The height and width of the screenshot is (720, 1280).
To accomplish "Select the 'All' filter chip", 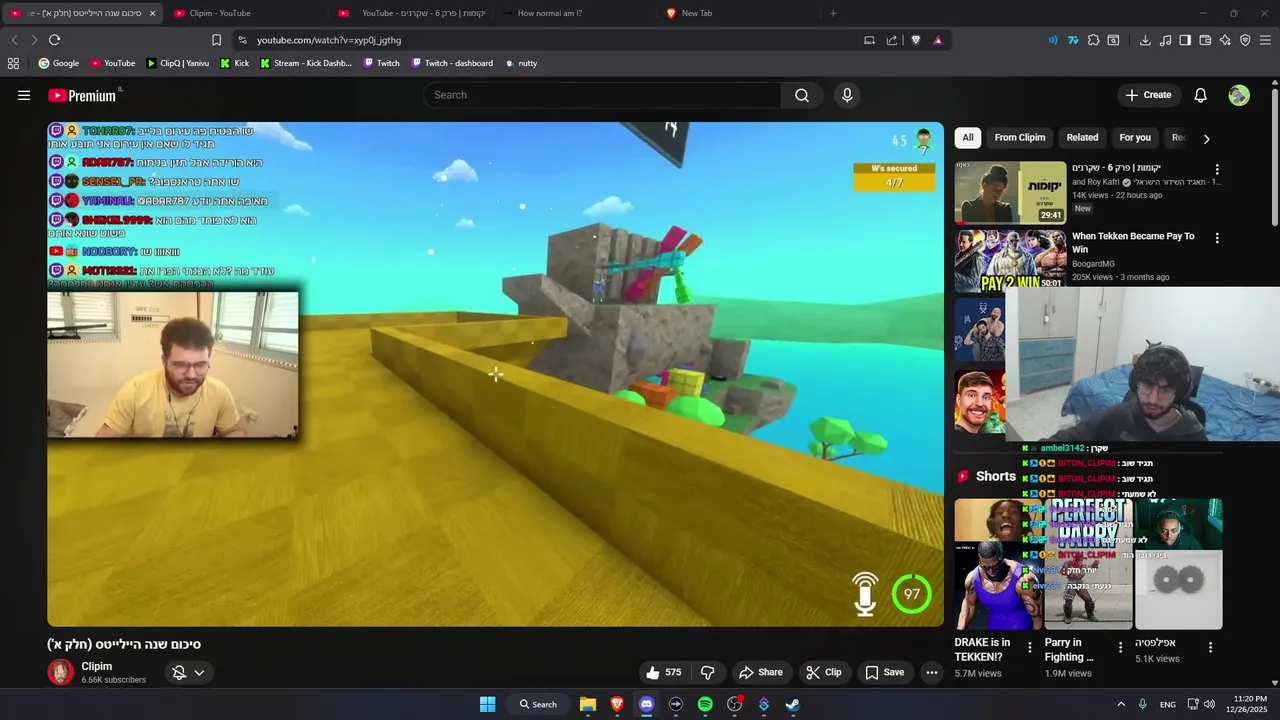I will click(967, 138).
